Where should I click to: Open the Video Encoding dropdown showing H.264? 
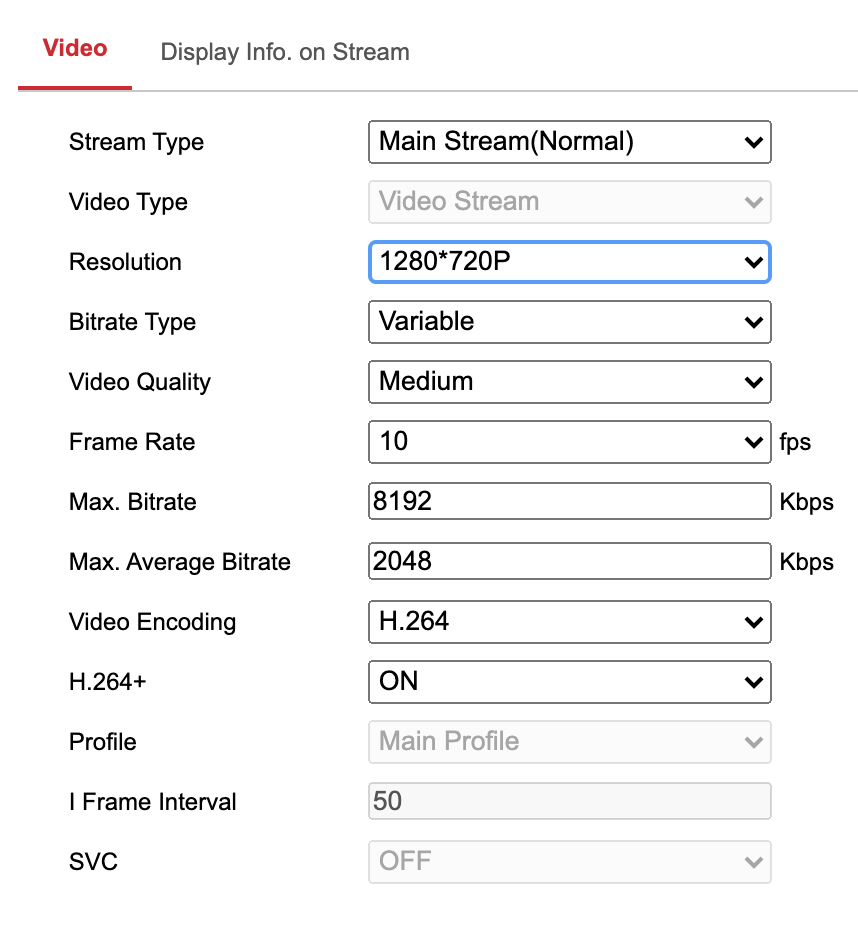tap(569, 622)
